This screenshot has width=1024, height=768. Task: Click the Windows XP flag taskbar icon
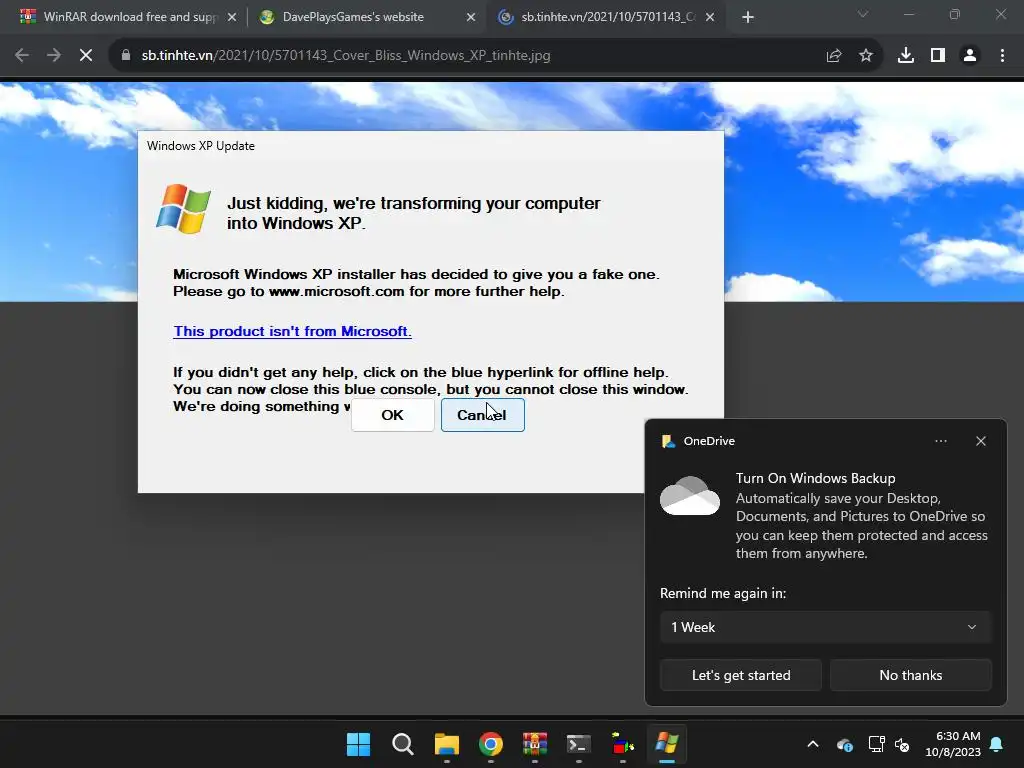pyautogui.click(x=667, y=744)
